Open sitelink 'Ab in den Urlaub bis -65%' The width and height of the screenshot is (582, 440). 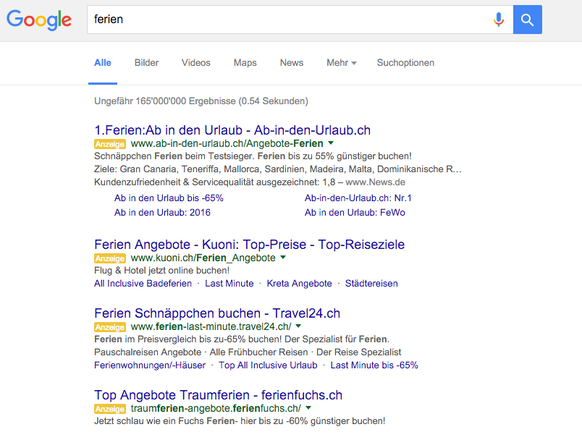click(169, 198)
